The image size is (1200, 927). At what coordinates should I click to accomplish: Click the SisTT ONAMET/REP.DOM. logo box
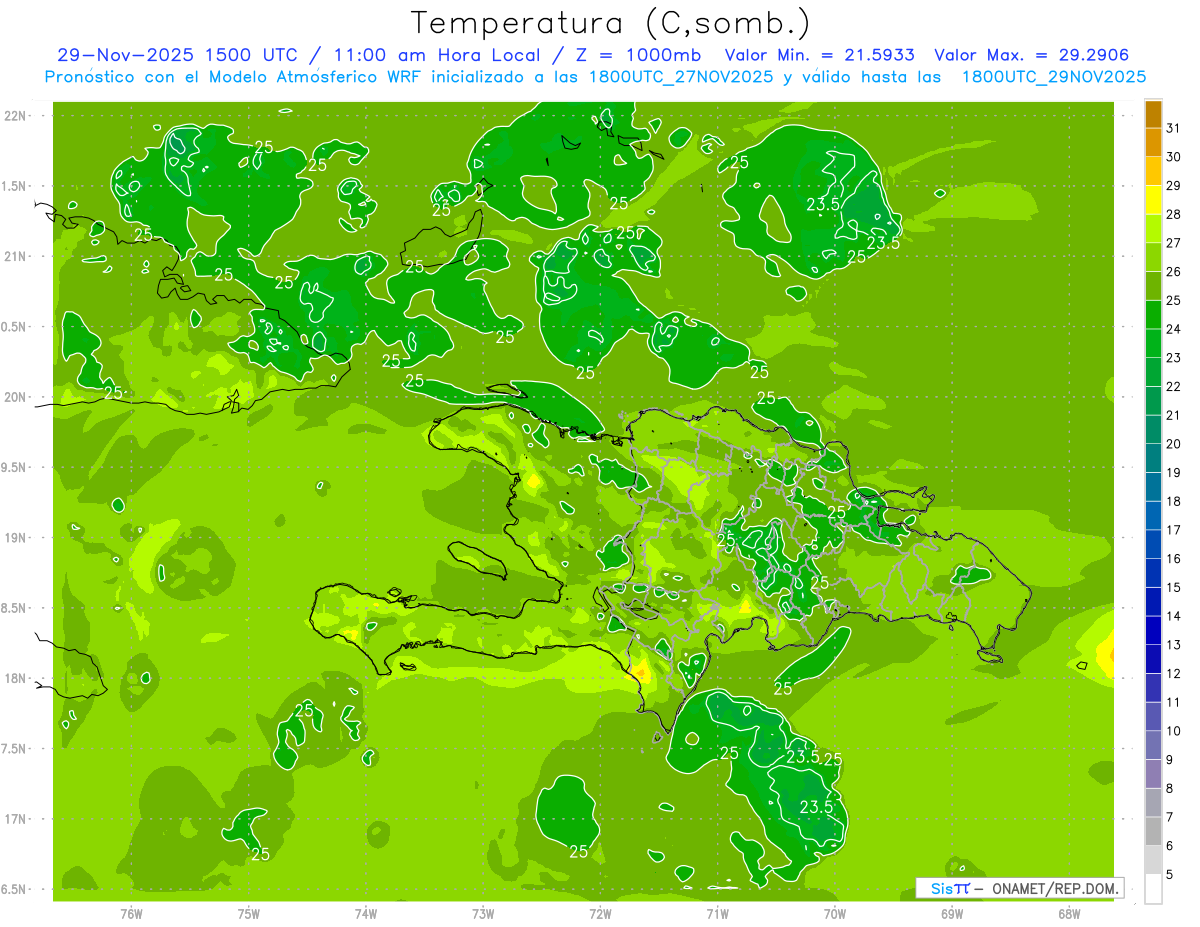[x=1021, y=888]
